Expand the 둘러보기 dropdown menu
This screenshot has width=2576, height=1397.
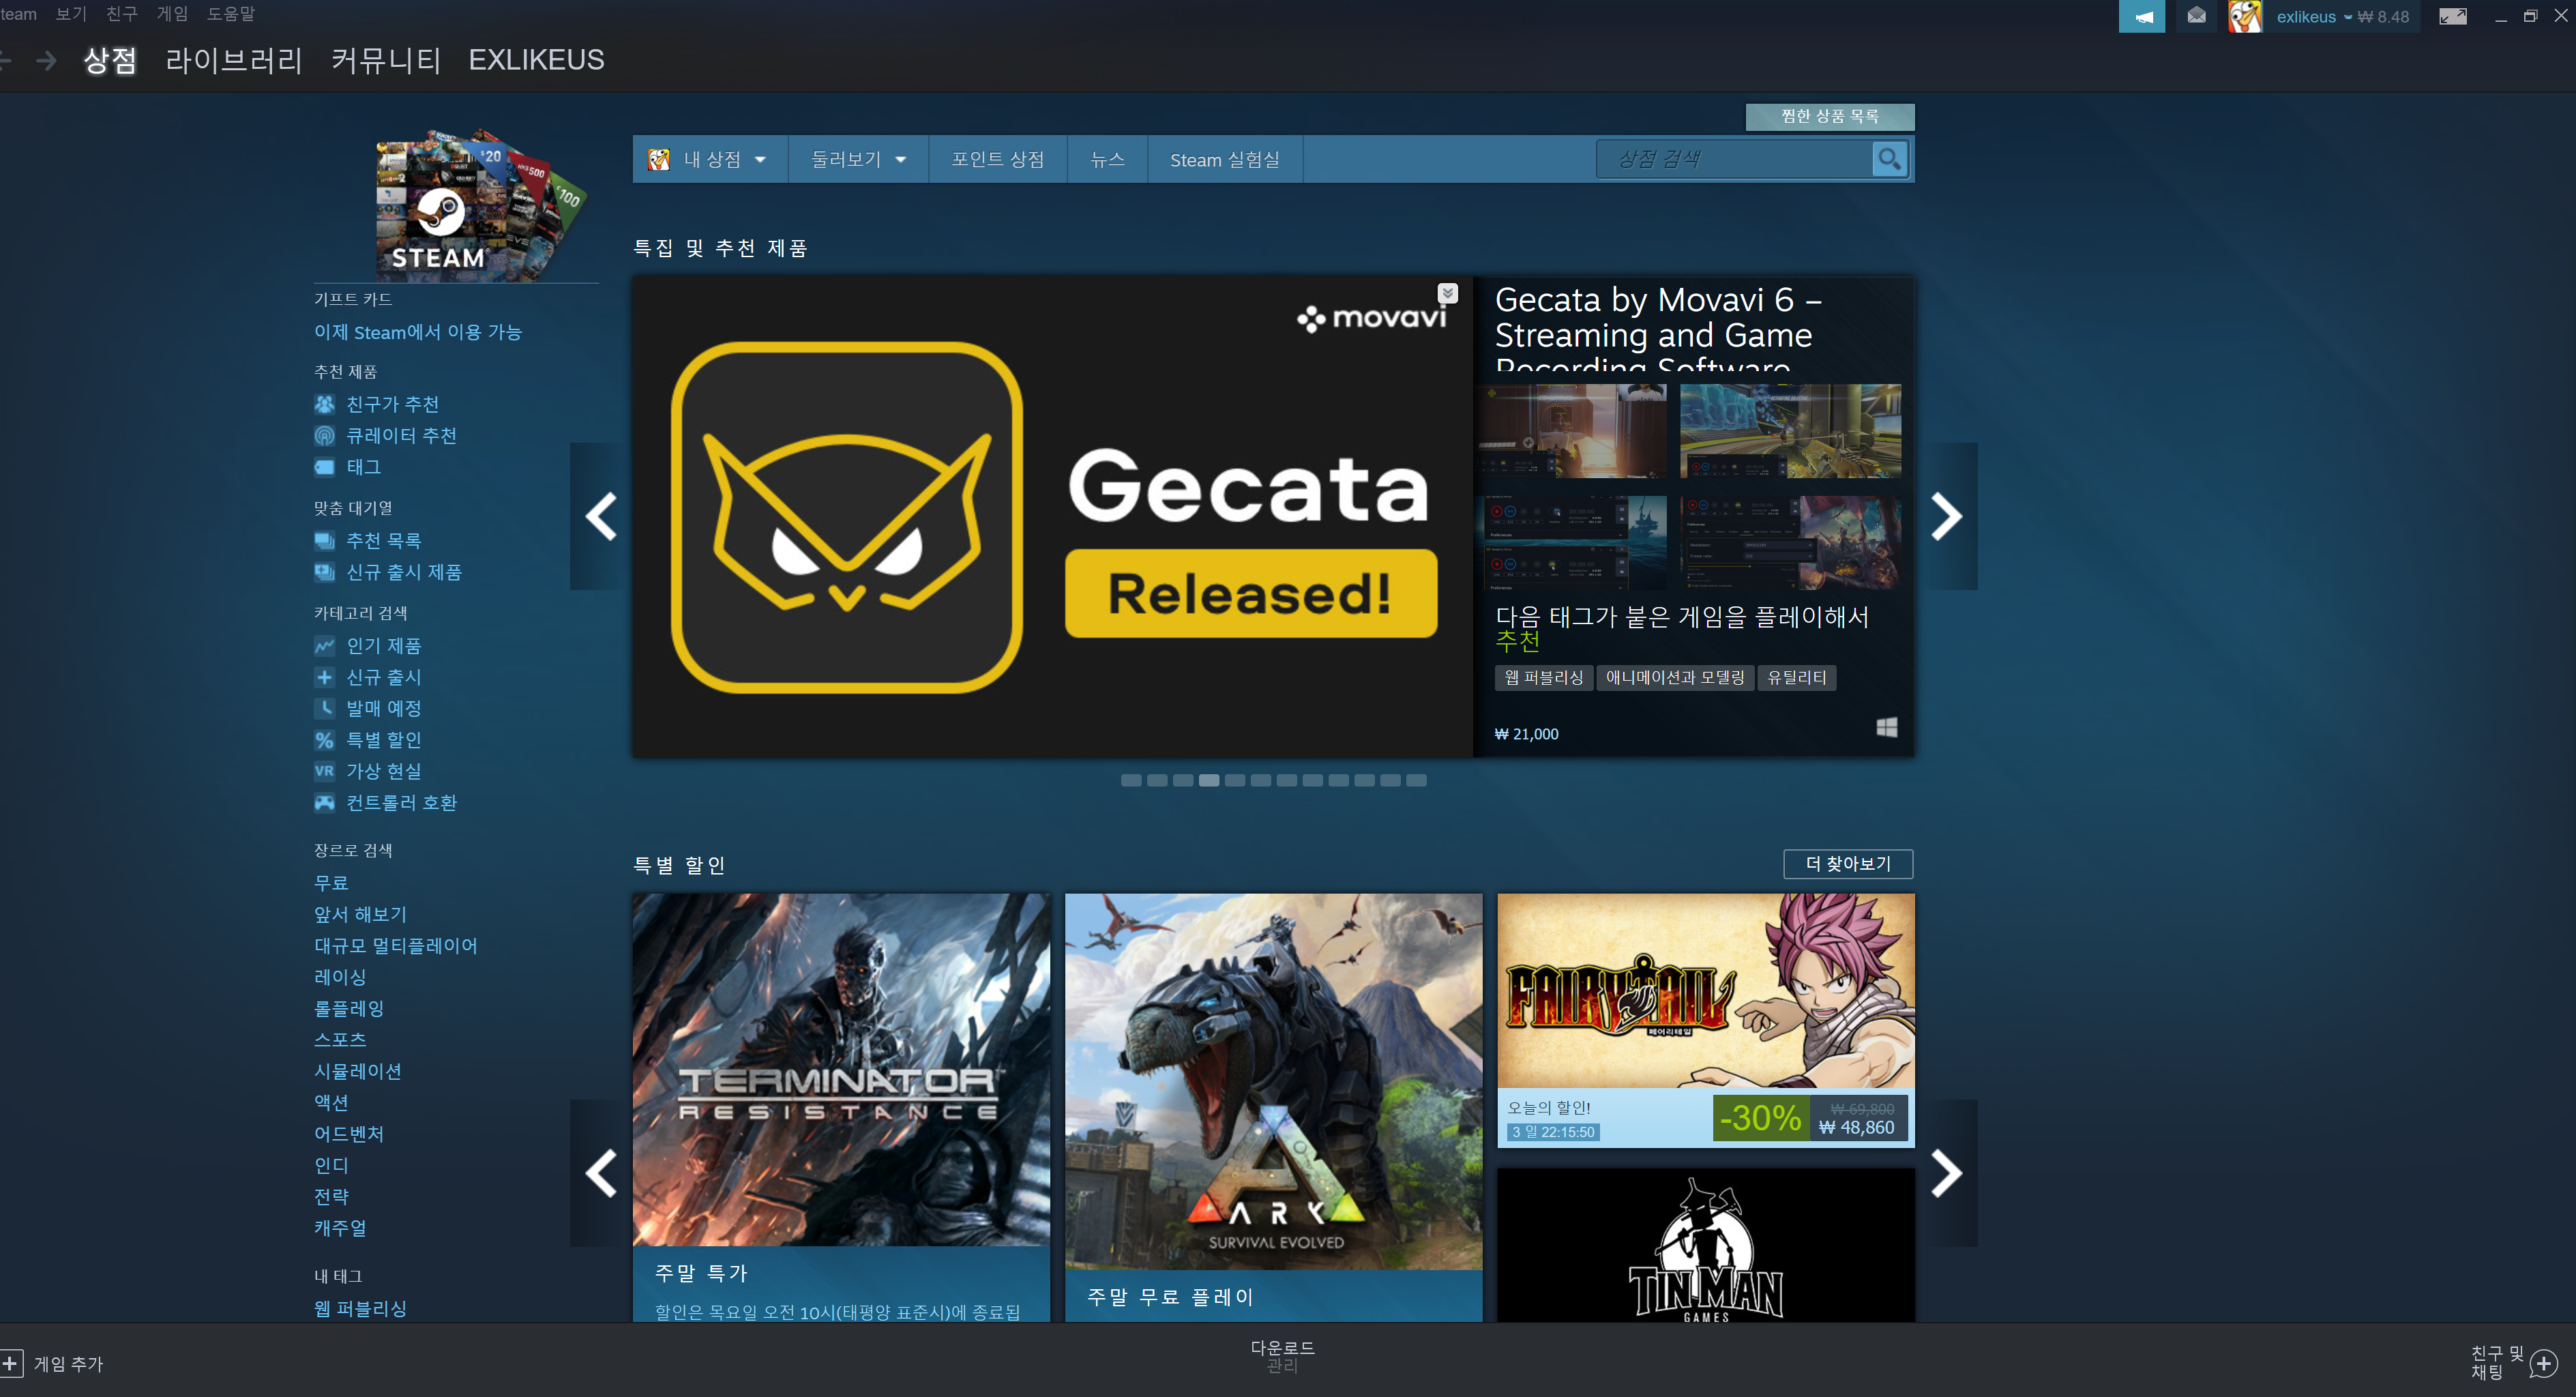(x=858, y=159)
